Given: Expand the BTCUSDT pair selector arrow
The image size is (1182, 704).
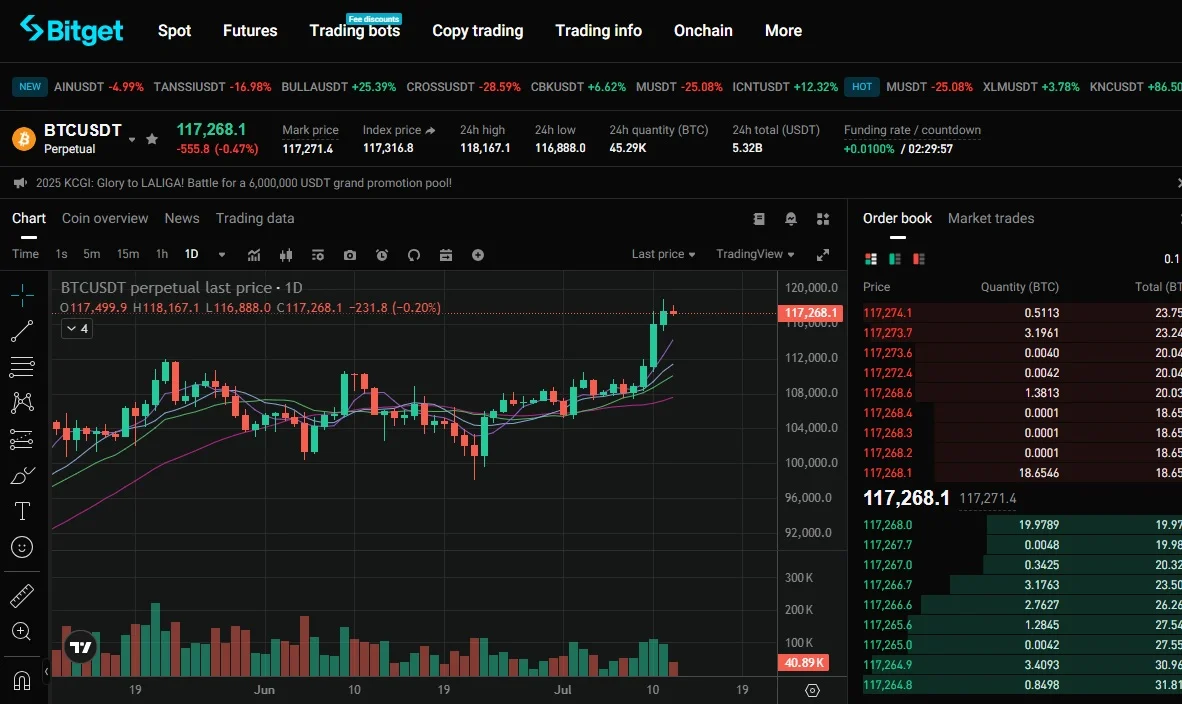Looking at the screenshot, I should [132, 140].
